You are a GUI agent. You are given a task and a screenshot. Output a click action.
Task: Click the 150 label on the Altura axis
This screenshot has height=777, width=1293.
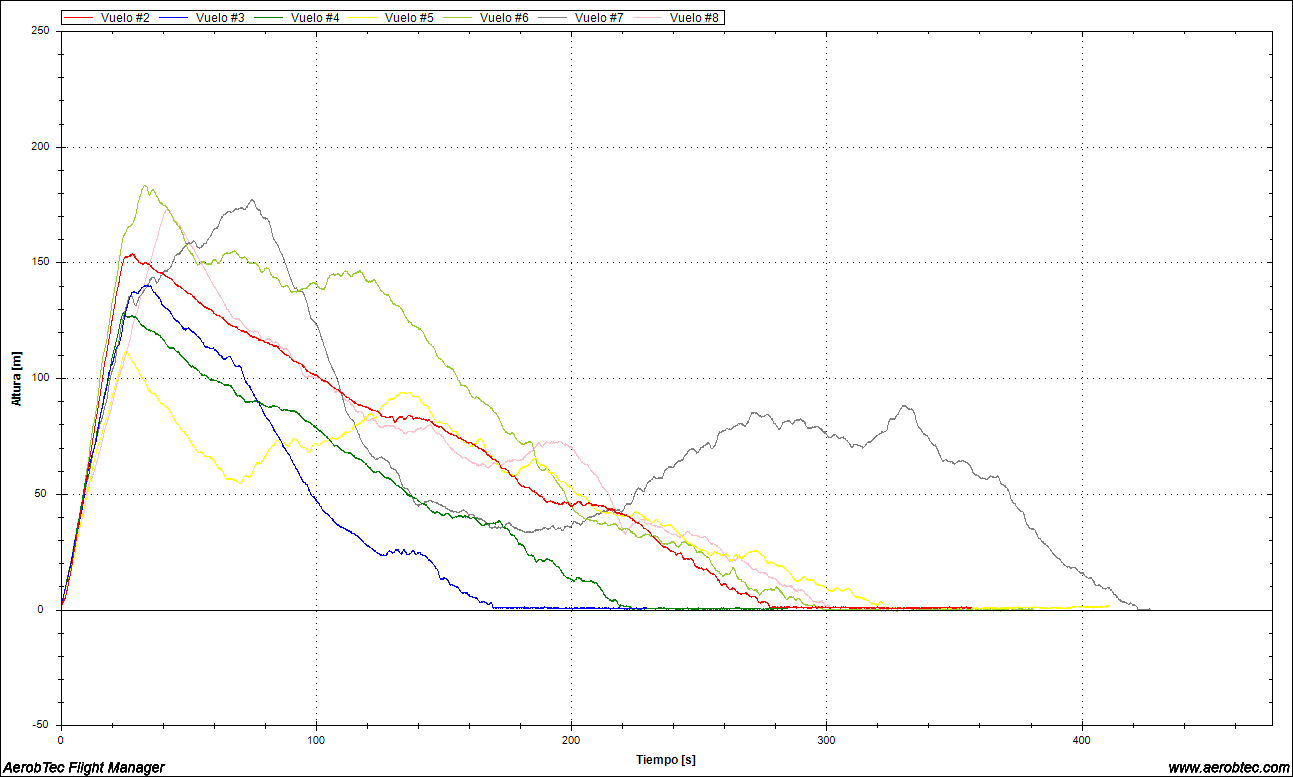coord(38,263)
